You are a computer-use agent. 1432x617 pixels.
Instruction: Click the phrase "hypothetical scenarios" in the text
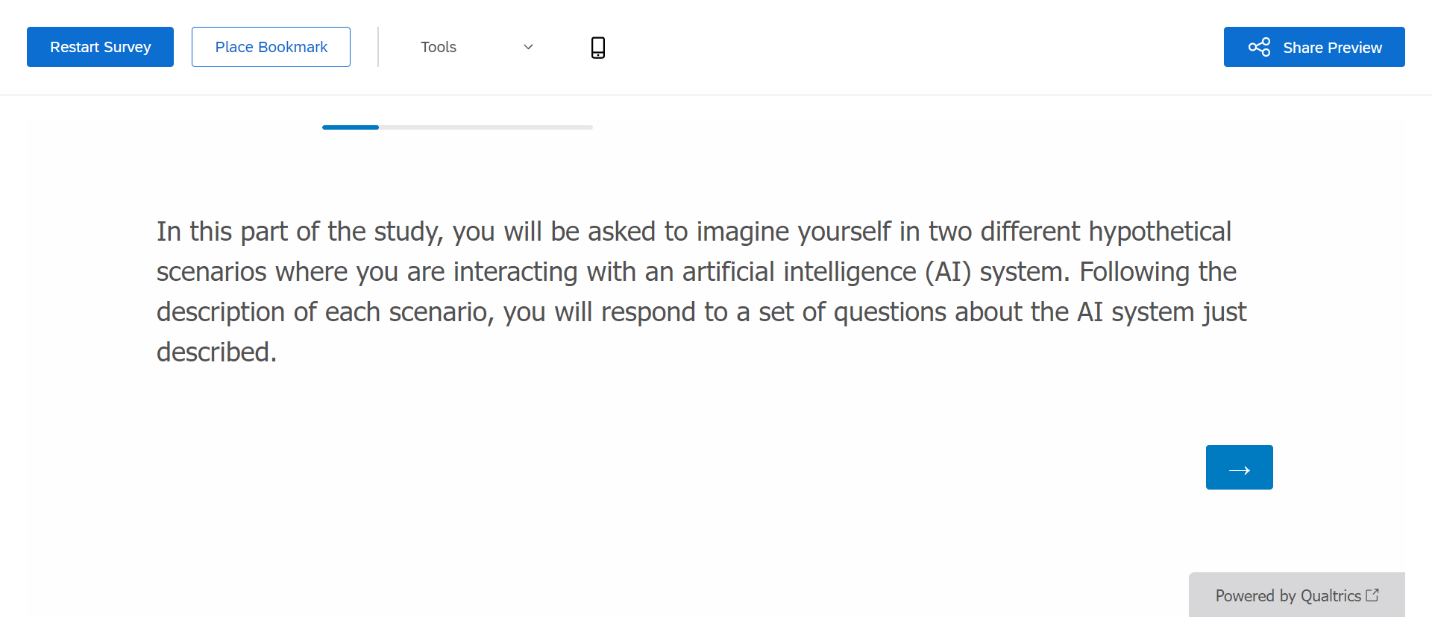point(1160,232)
